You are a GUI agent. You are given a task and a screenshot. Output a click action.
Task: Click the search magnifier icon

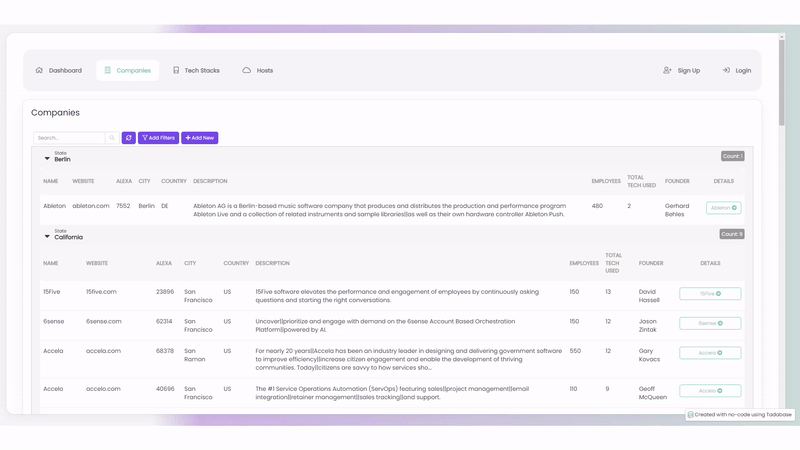point(112,138)
